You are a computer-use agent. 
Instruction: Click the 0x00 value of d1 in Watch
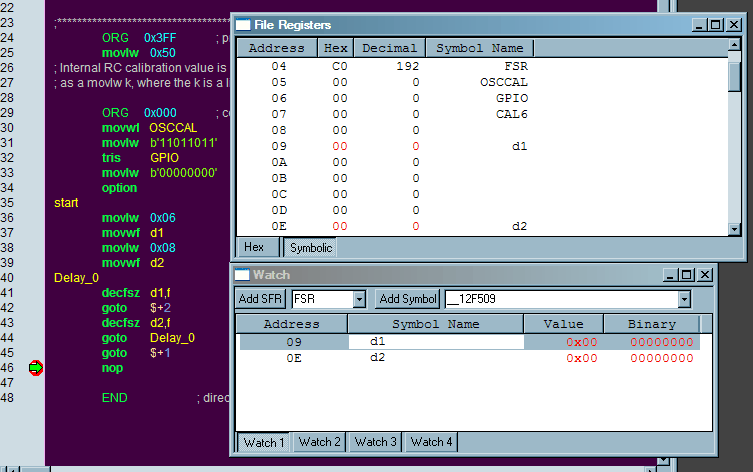click(582, 342)
